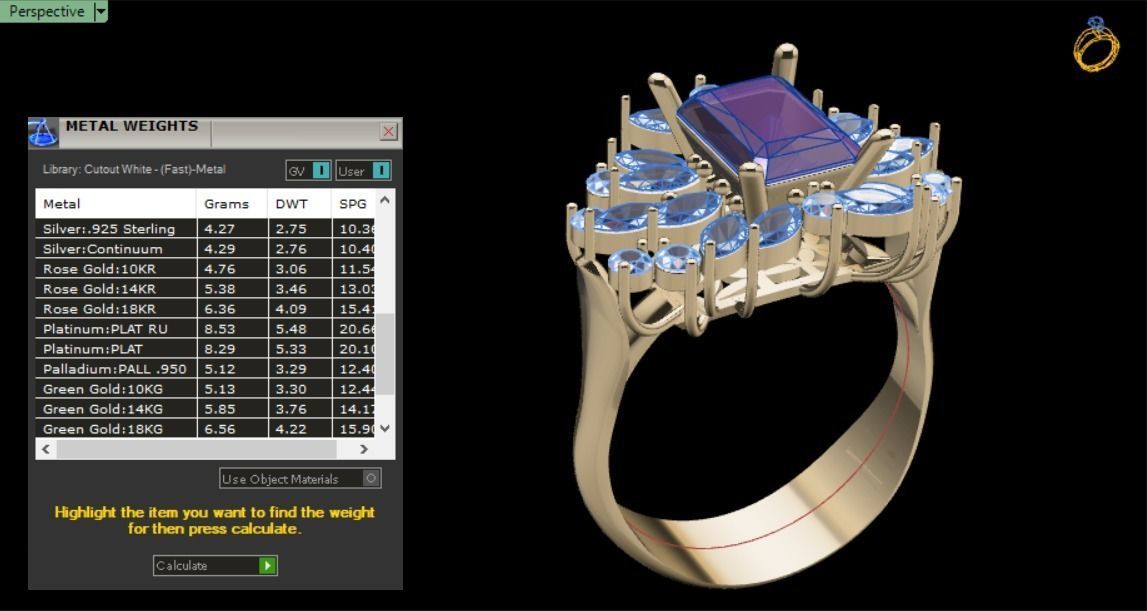This screenshot has height=611, width=1147.
Task: Click the 4.27 grams value
Action: (219, 229)
